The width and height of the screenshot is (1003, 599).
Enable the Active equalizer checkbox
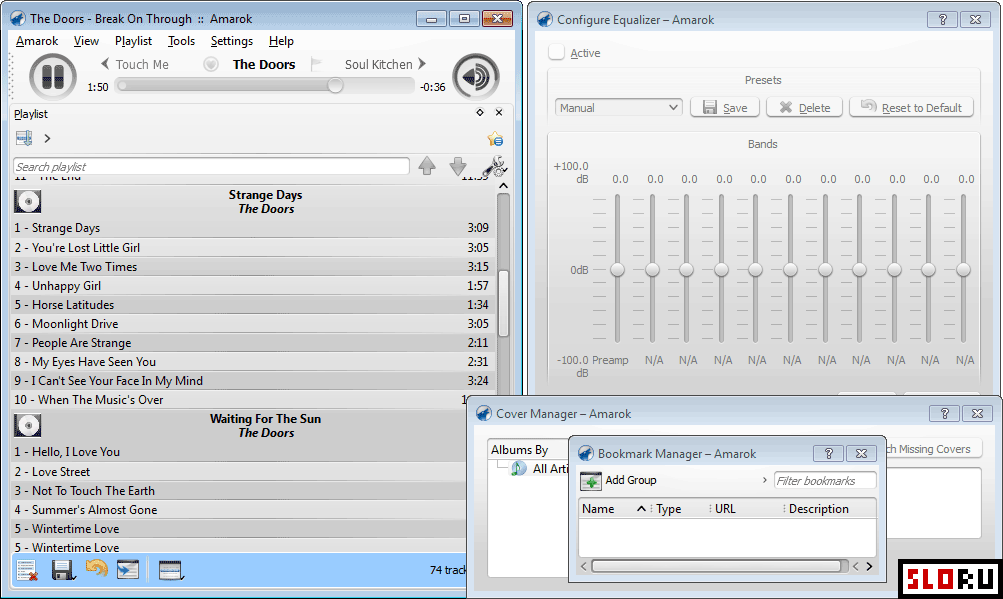pyautogui.click(x=557, y=52)
